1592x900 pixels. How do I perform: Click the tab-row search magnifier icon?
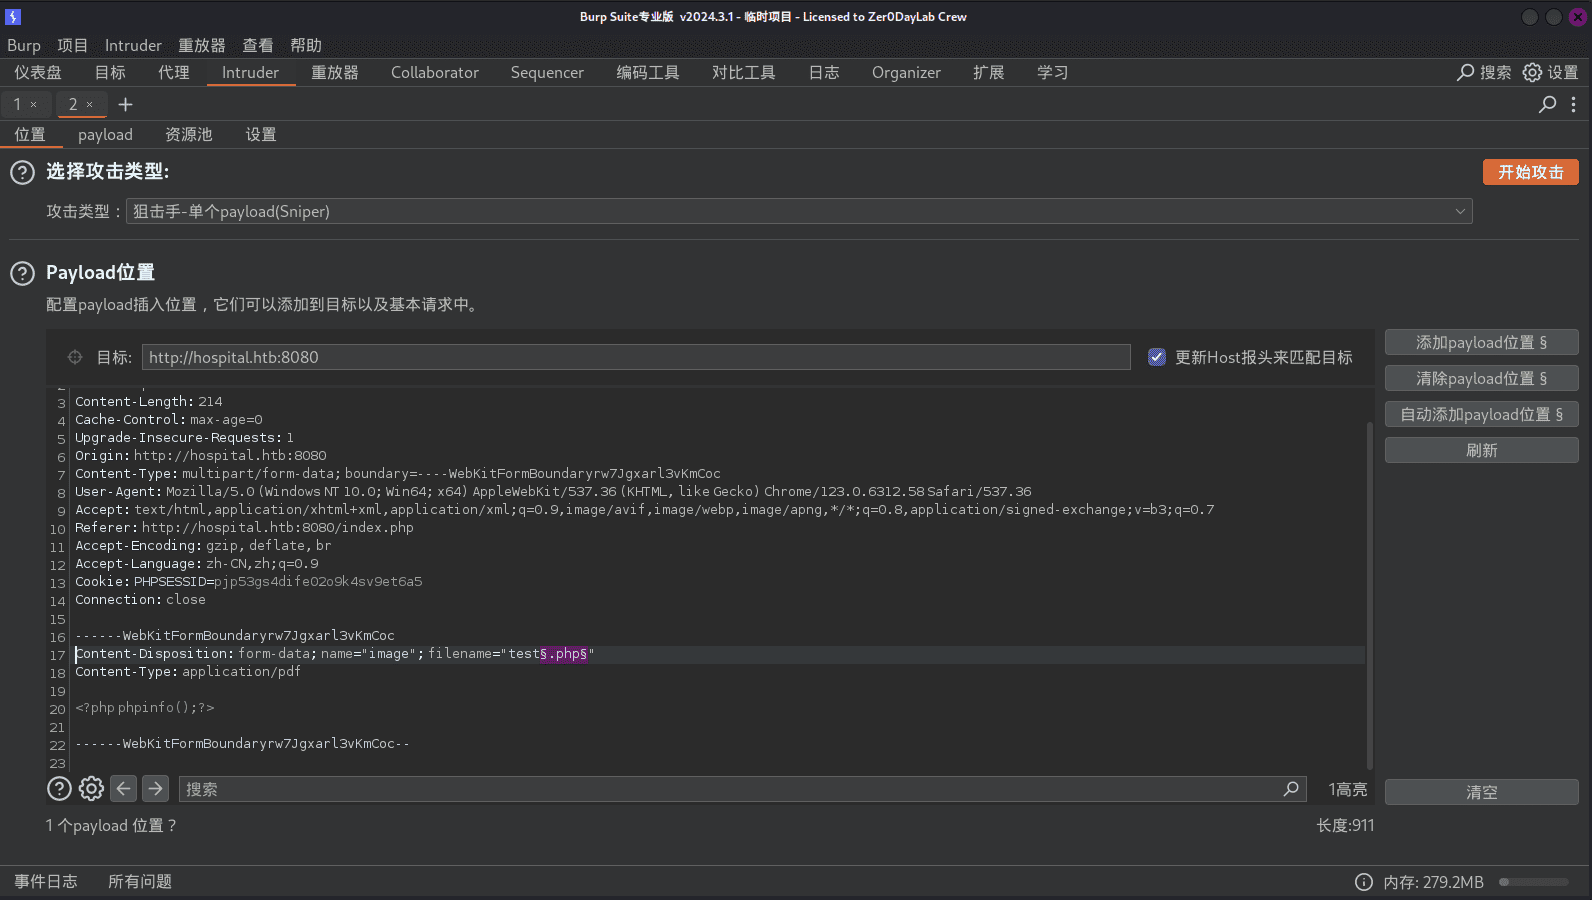[1547, 104]
